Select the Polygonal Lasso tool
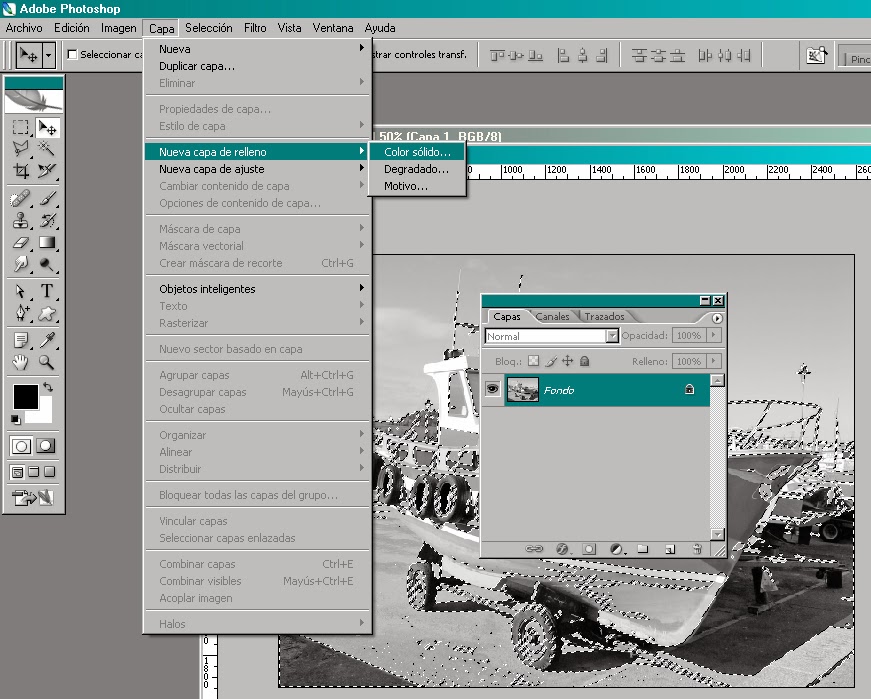Viewport: 871px width, 699px height. pos(21,148)
